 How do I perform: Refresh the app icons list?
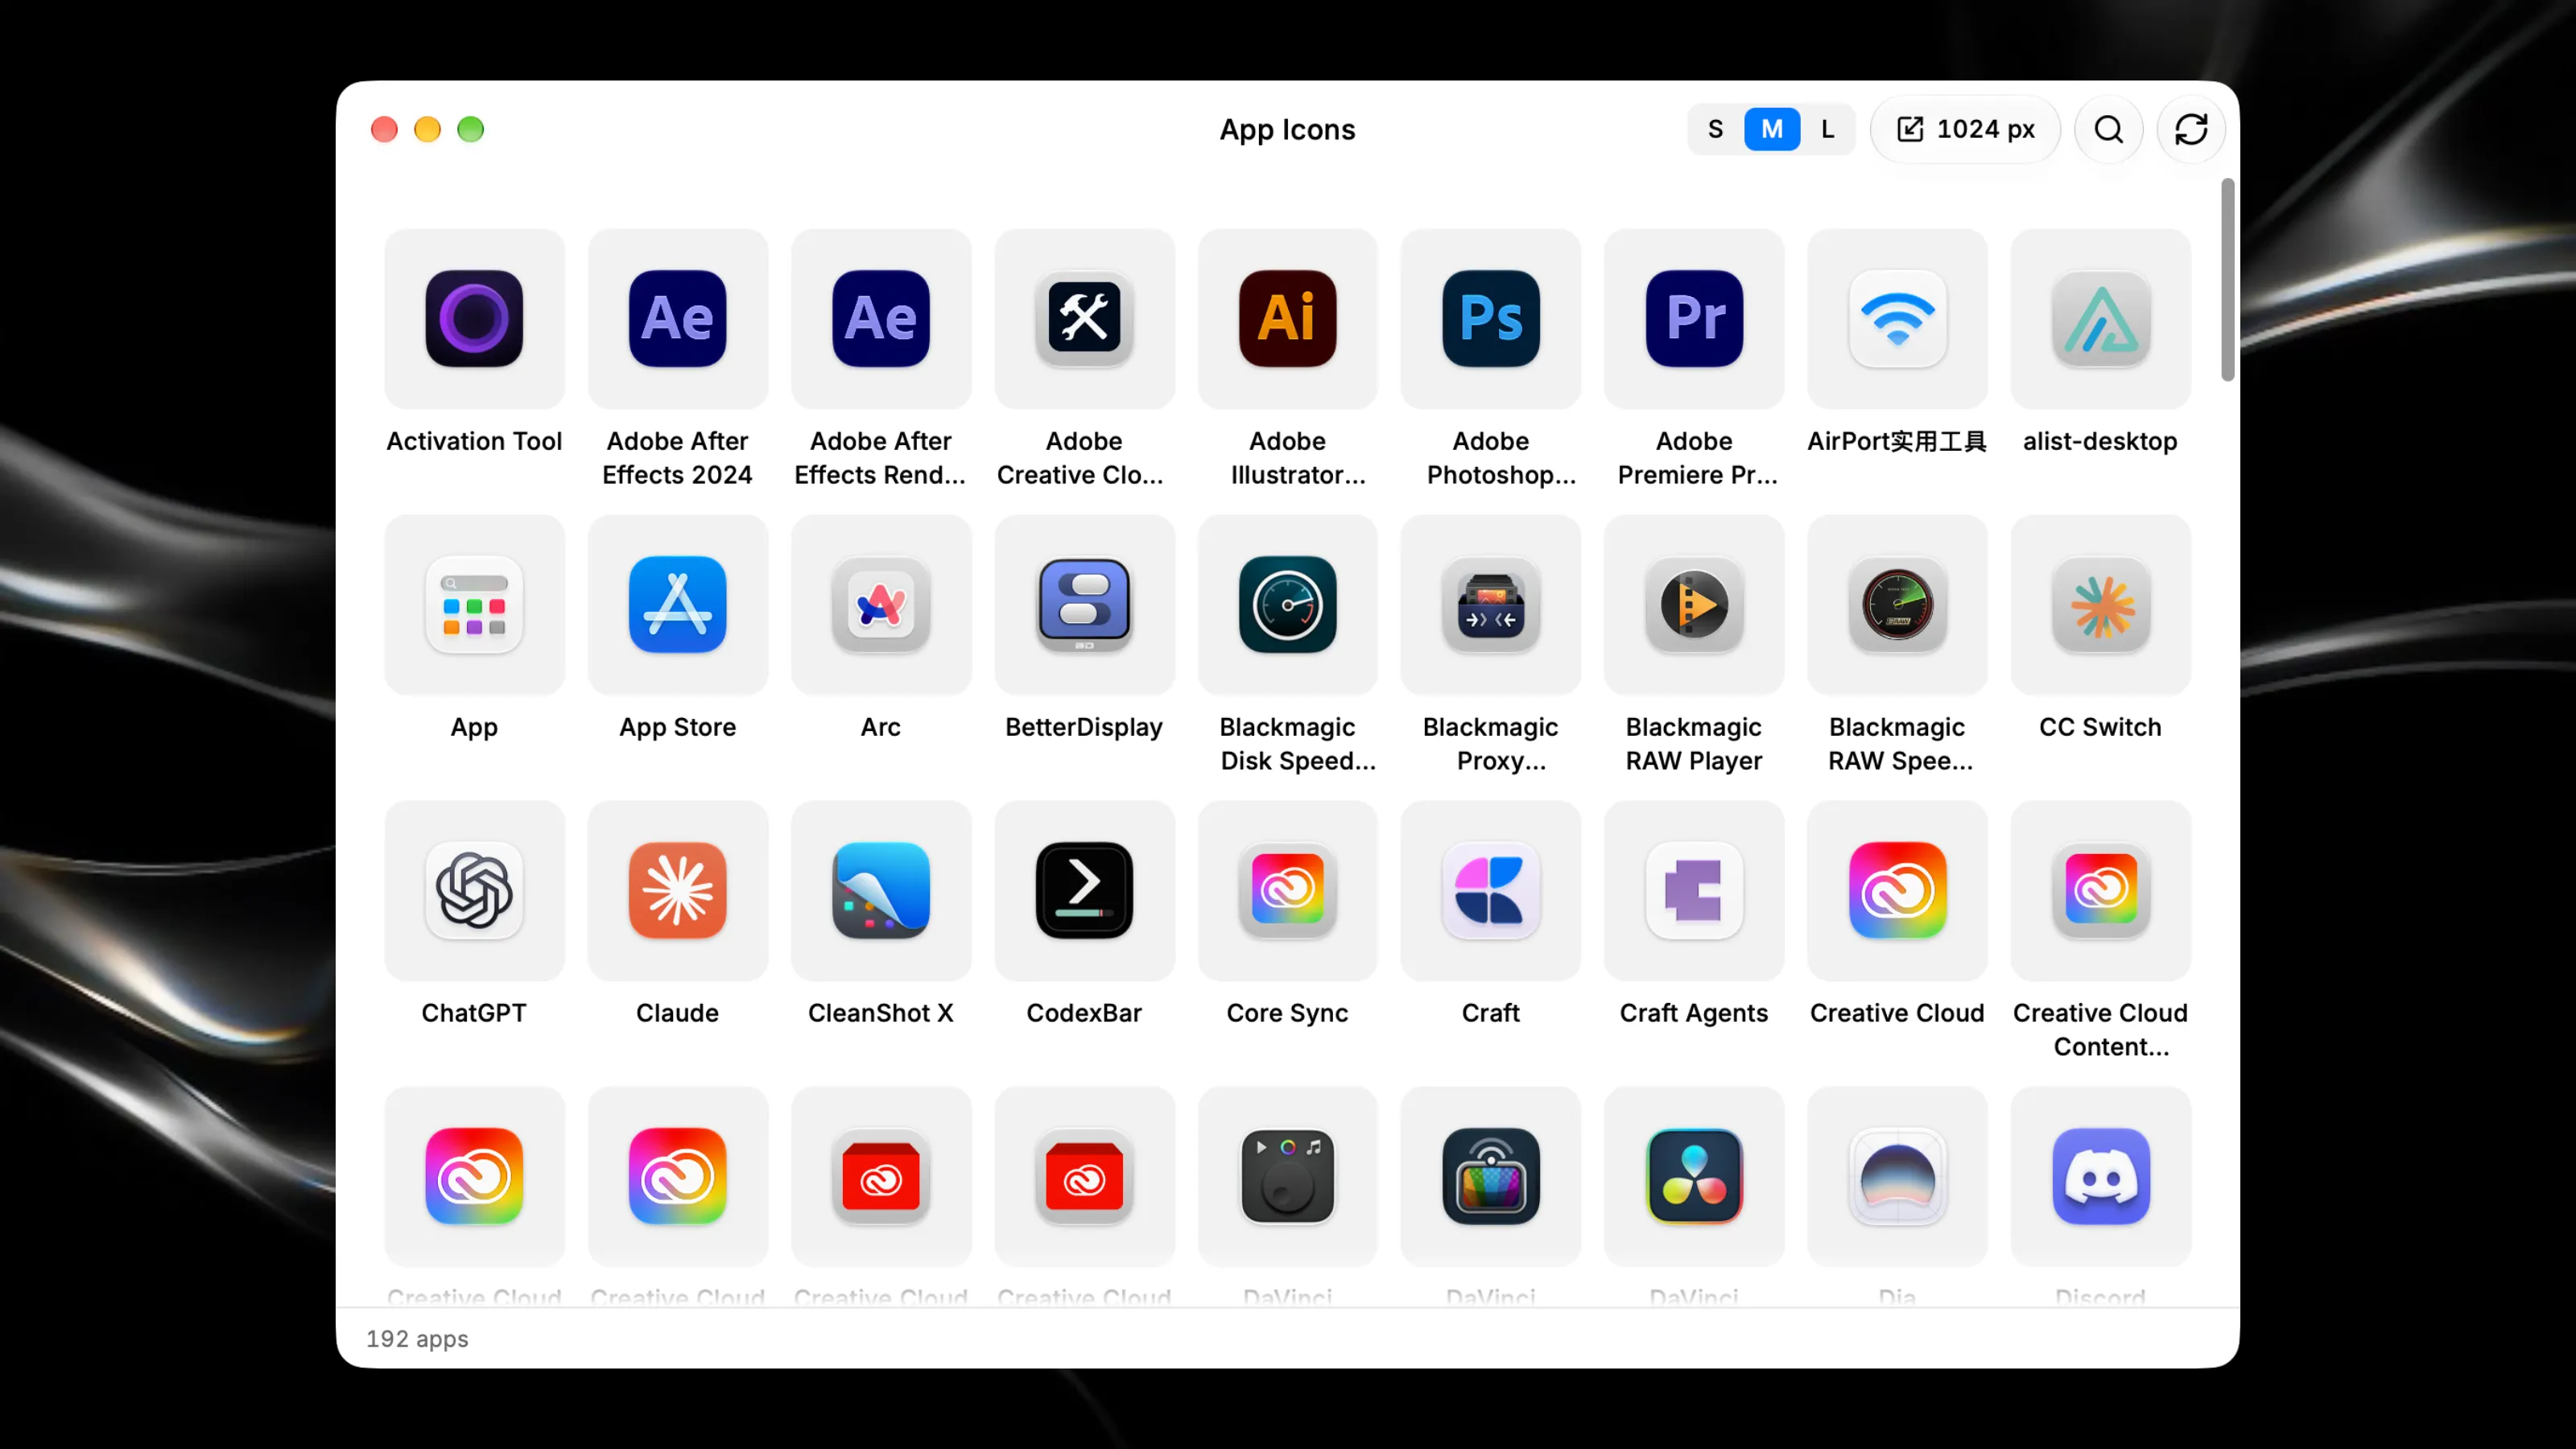[x=2190, y=129]
